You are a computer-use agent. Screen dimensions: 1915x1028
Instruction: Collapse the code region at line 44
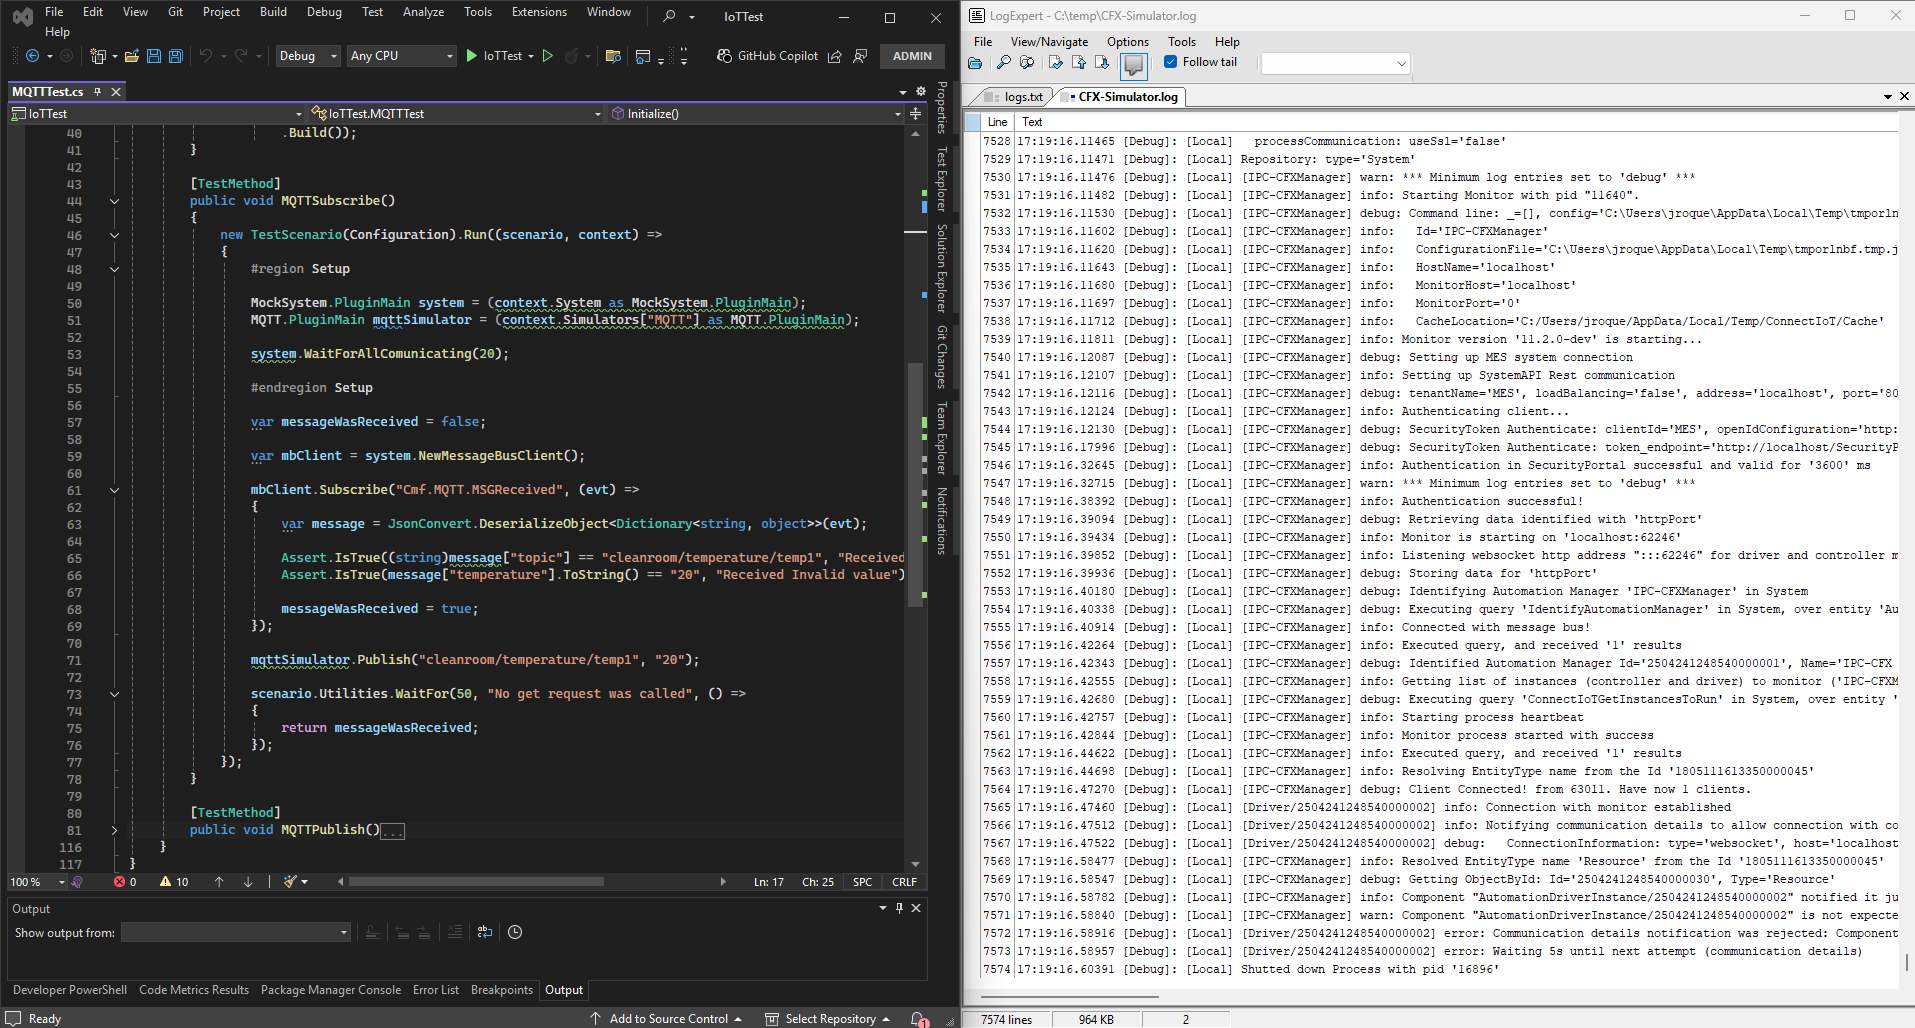(114, 200)
